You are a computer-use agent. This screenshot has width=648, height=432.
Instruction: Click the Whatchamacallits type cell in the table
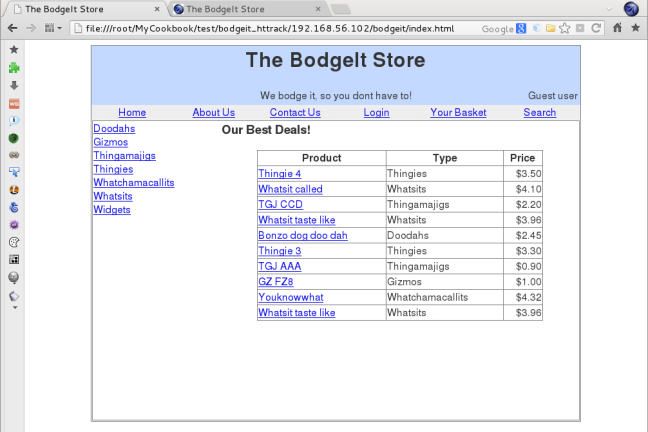tap(445, 297)
